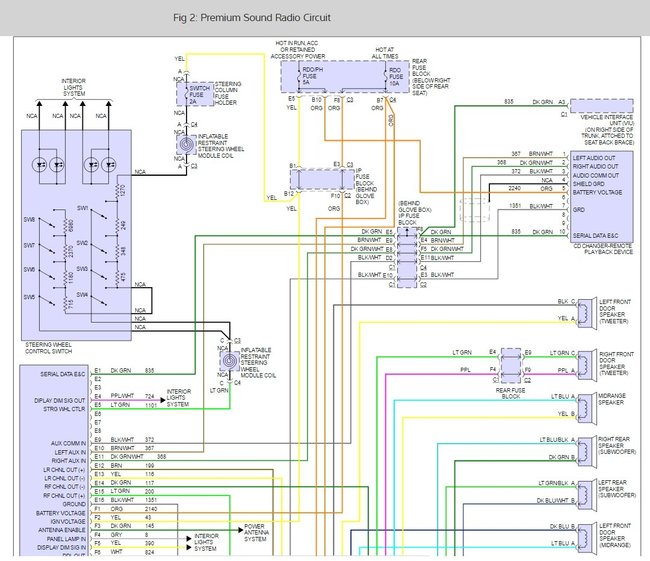This screenshot has height=561, width=650.
Task: Click the Vehicle Interface Unit dashed box
Action: [x=602, y=106]
